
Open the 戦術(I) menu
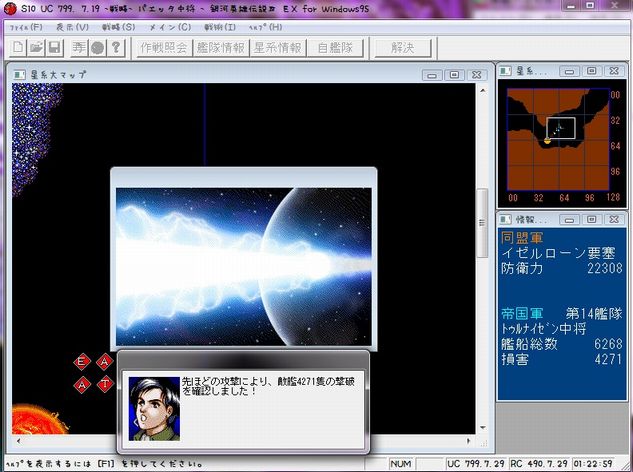[220, 27]
